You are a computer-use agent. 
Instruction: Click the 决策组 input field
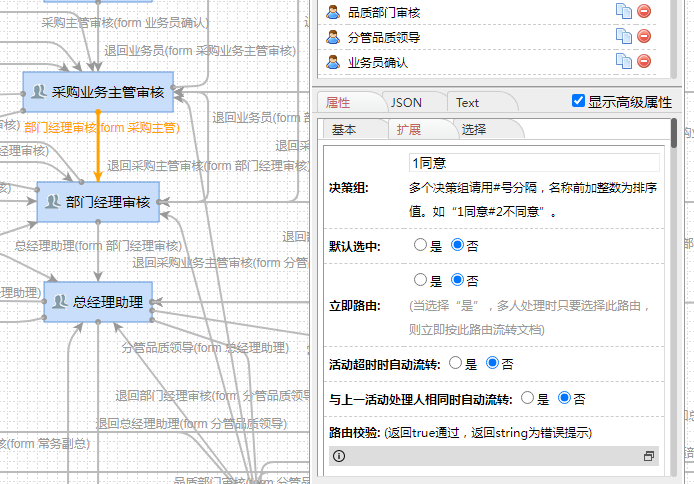[534, 161]
